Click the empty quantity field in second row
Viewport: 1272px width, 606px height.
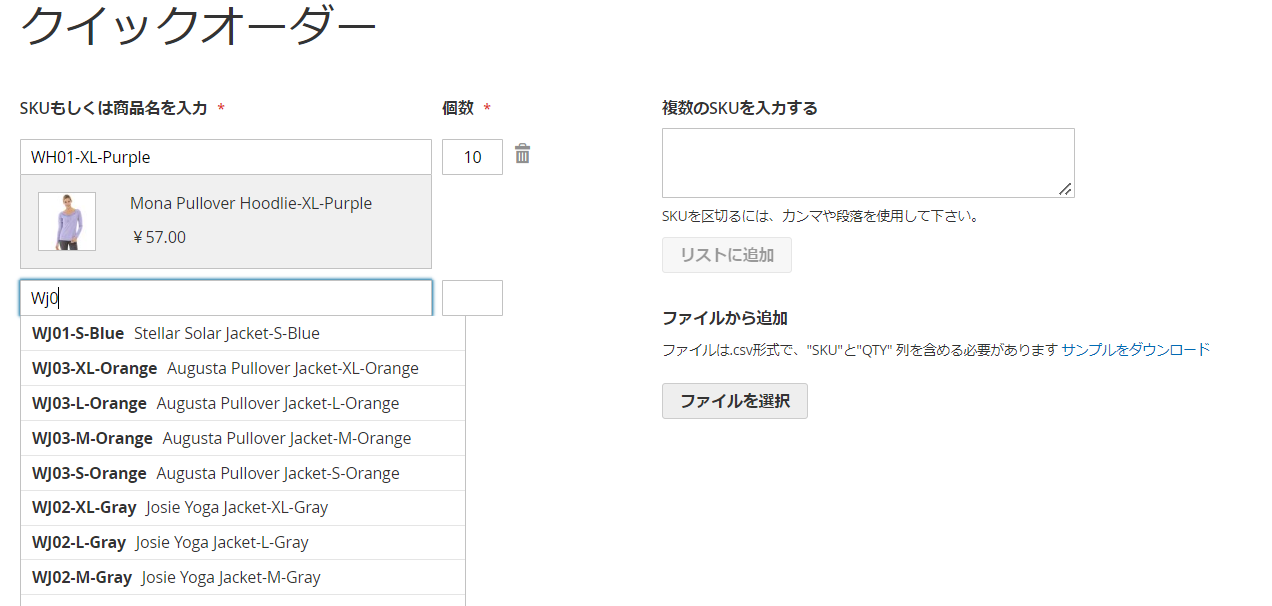pyautogui.click(x=472, y=298)
